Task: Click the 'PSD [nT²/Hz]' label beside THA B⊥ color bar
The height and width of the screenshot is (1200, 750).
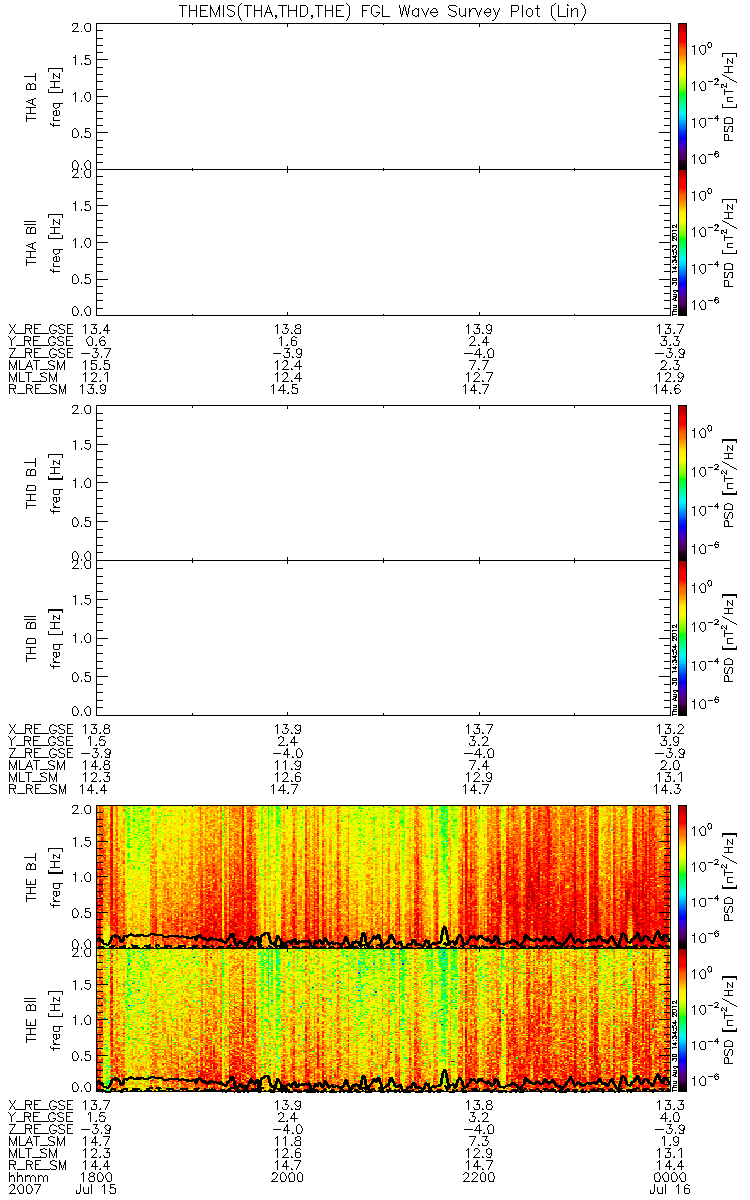Action: pyautogui.click(x=731, y=95)
